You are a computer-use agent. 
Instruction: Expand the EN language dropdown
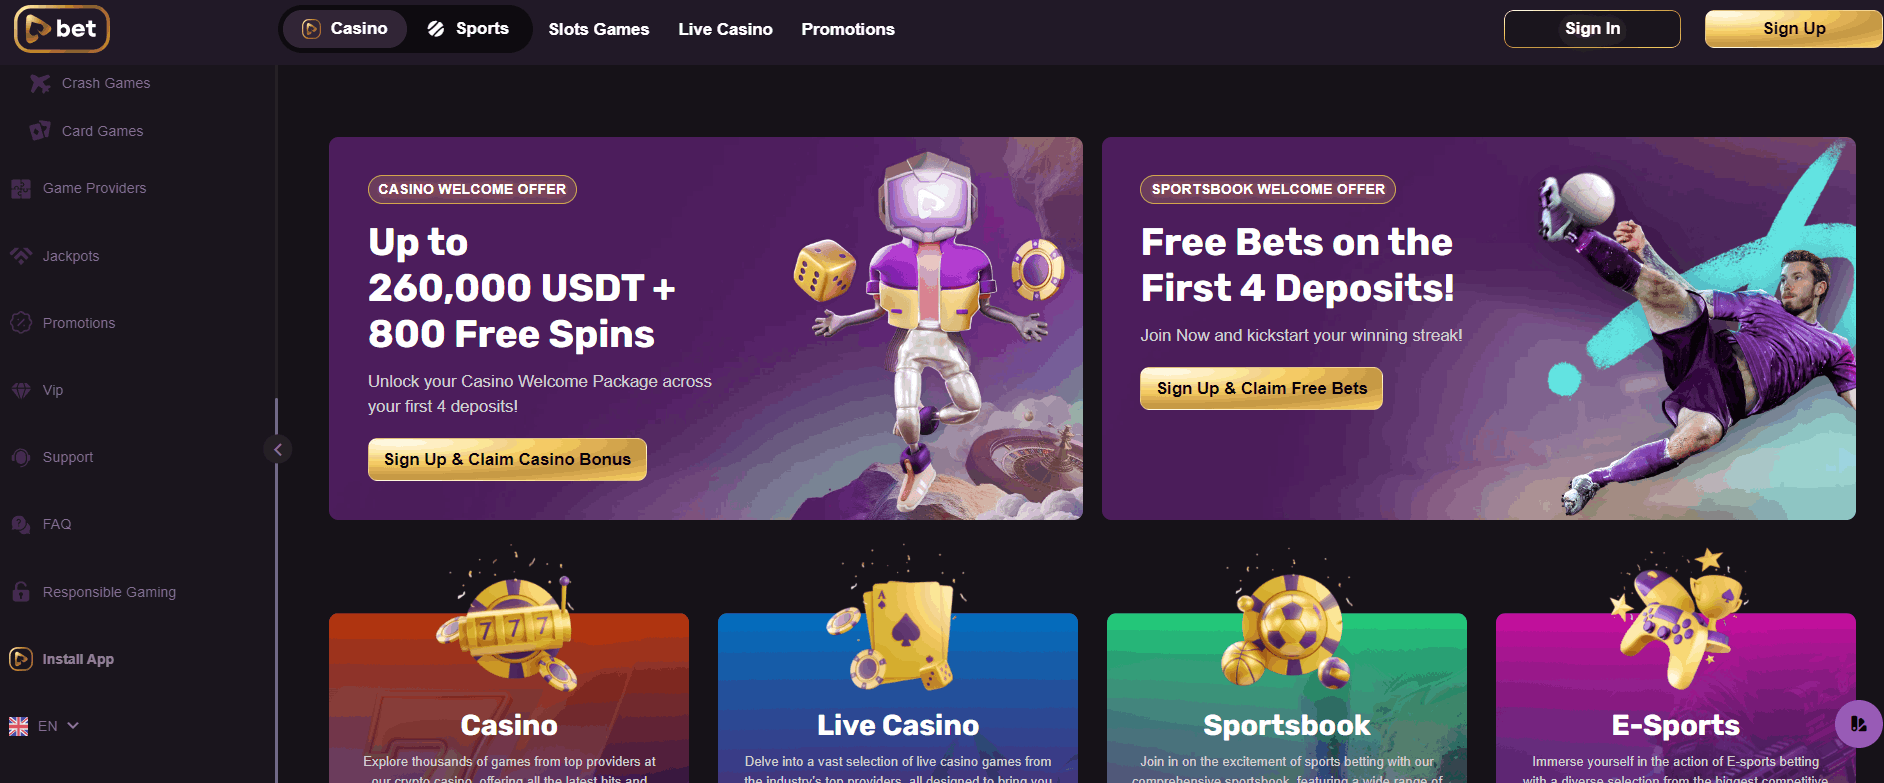[x=44, y=726]
